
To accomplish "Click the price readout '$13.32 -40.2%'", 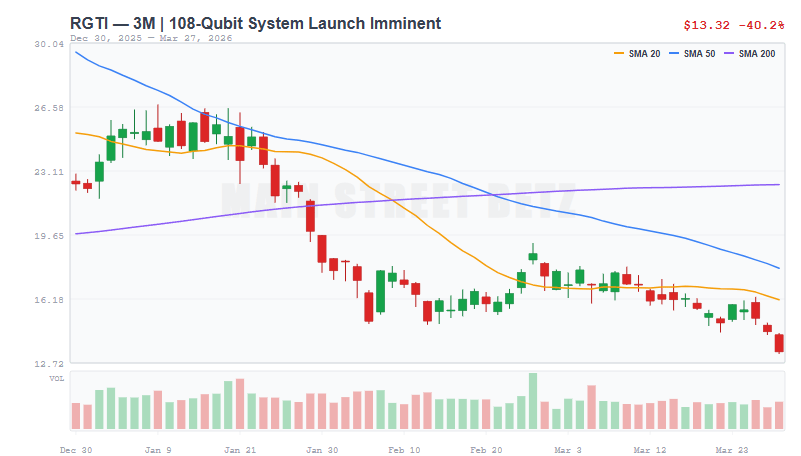I will click(x=734, y=25).
